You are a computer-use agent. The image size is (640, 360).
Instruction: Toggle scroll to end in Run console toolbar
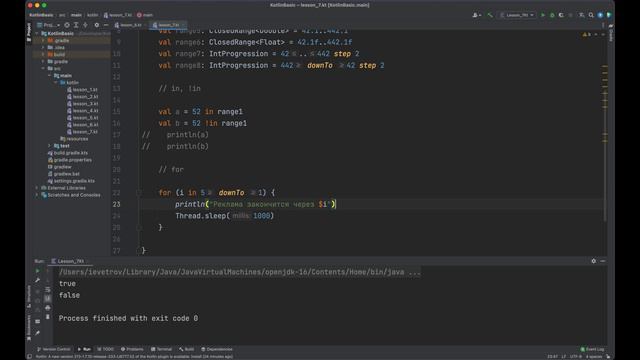[48, 299]
